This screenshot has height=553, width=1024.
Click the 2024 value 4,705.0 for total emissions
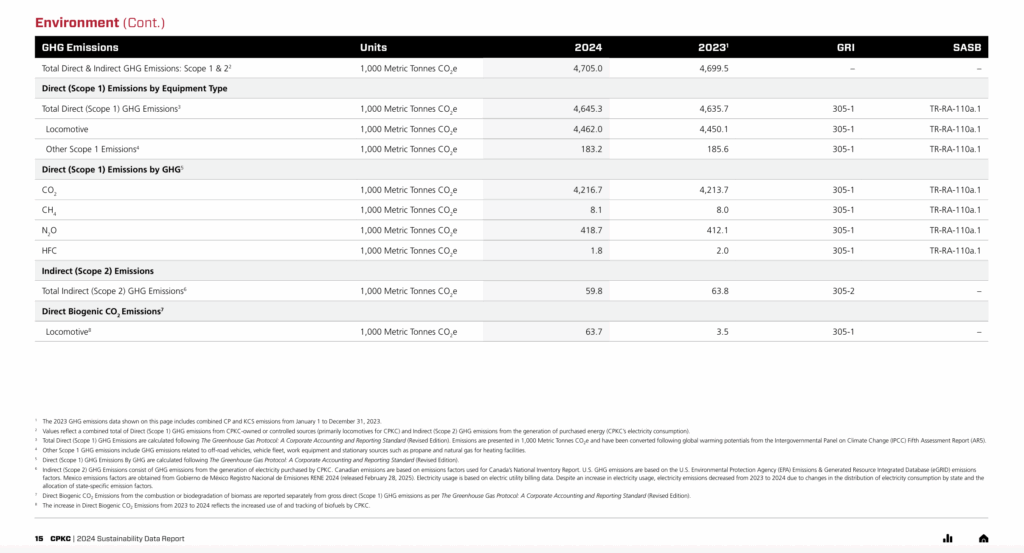click(x=587, y=68)
